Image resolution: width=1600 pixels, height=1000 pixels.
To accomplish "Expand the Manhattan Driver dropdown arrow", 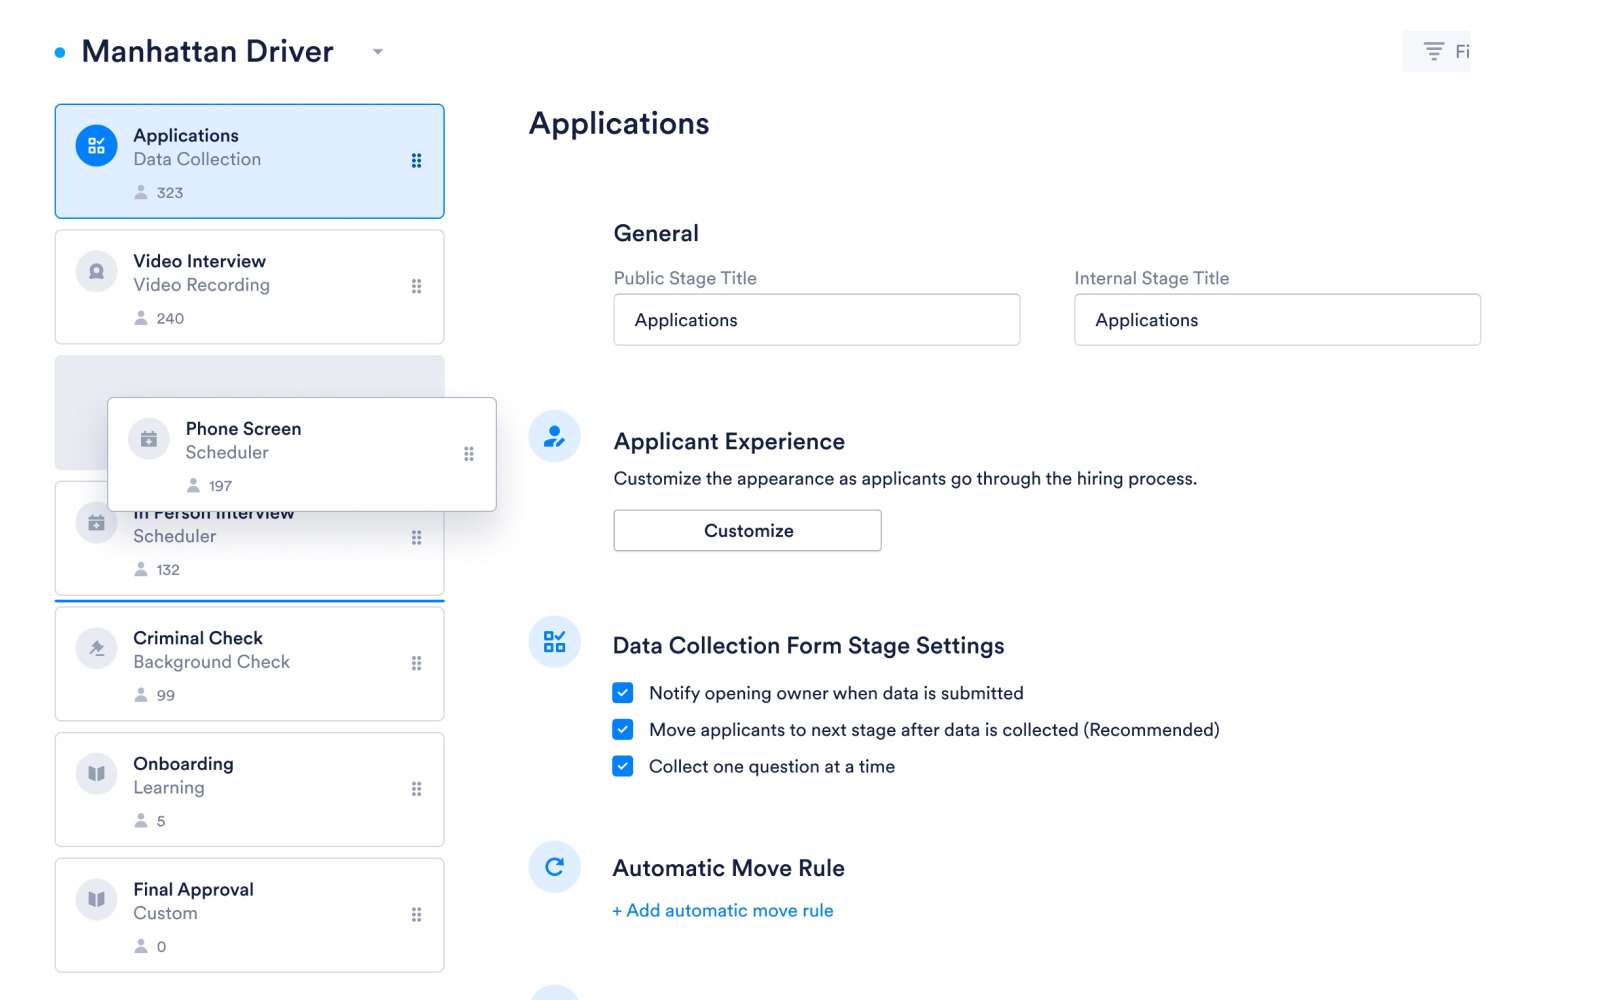I will click(378, 52).
